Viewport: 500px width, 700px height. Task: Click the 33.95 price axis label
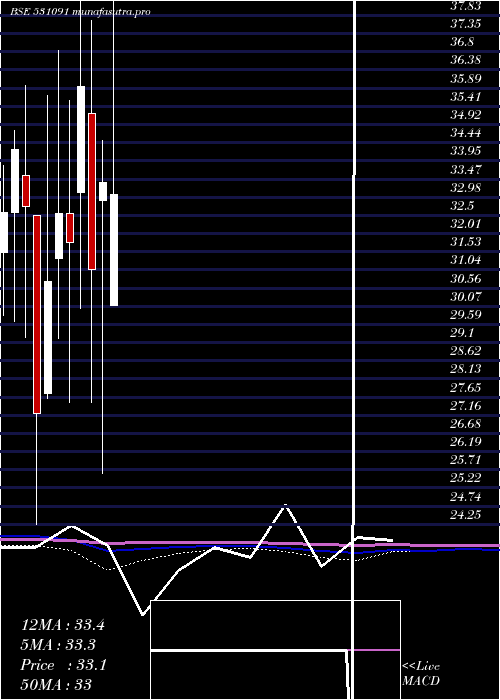[x=466, y=151]
